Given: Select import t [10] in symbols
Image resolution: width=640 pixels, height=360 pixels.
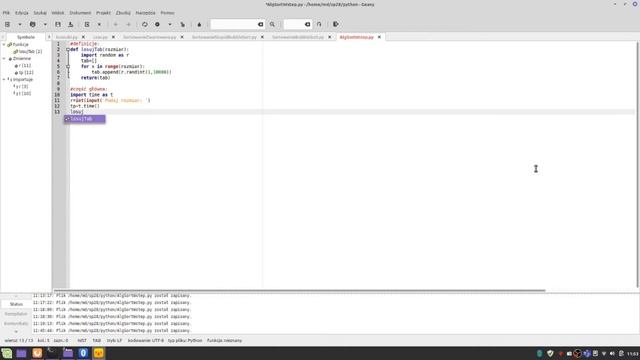Looking at the screenshot, I should click(x=22, y=93).
